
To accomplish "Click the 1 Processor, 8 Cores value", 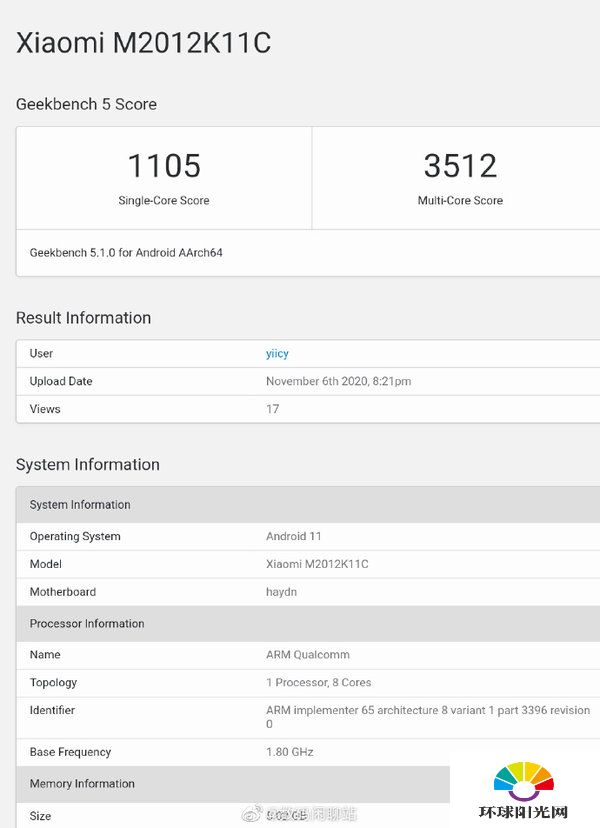I will [x=318, y=682].
